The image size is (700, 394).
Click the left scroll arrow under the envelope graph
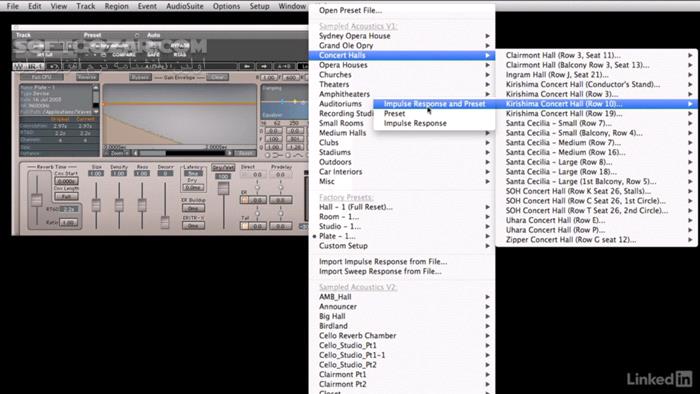(135, 153)
